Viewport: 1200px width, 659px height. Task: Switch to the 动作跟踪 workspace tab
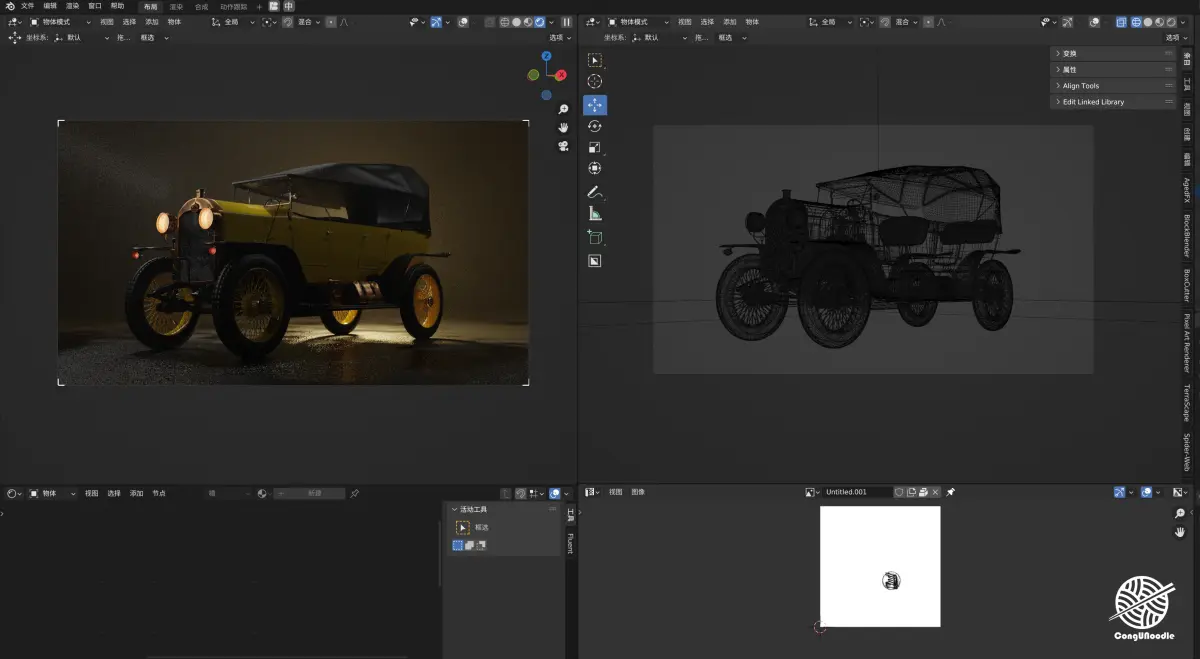coord(234,6)
